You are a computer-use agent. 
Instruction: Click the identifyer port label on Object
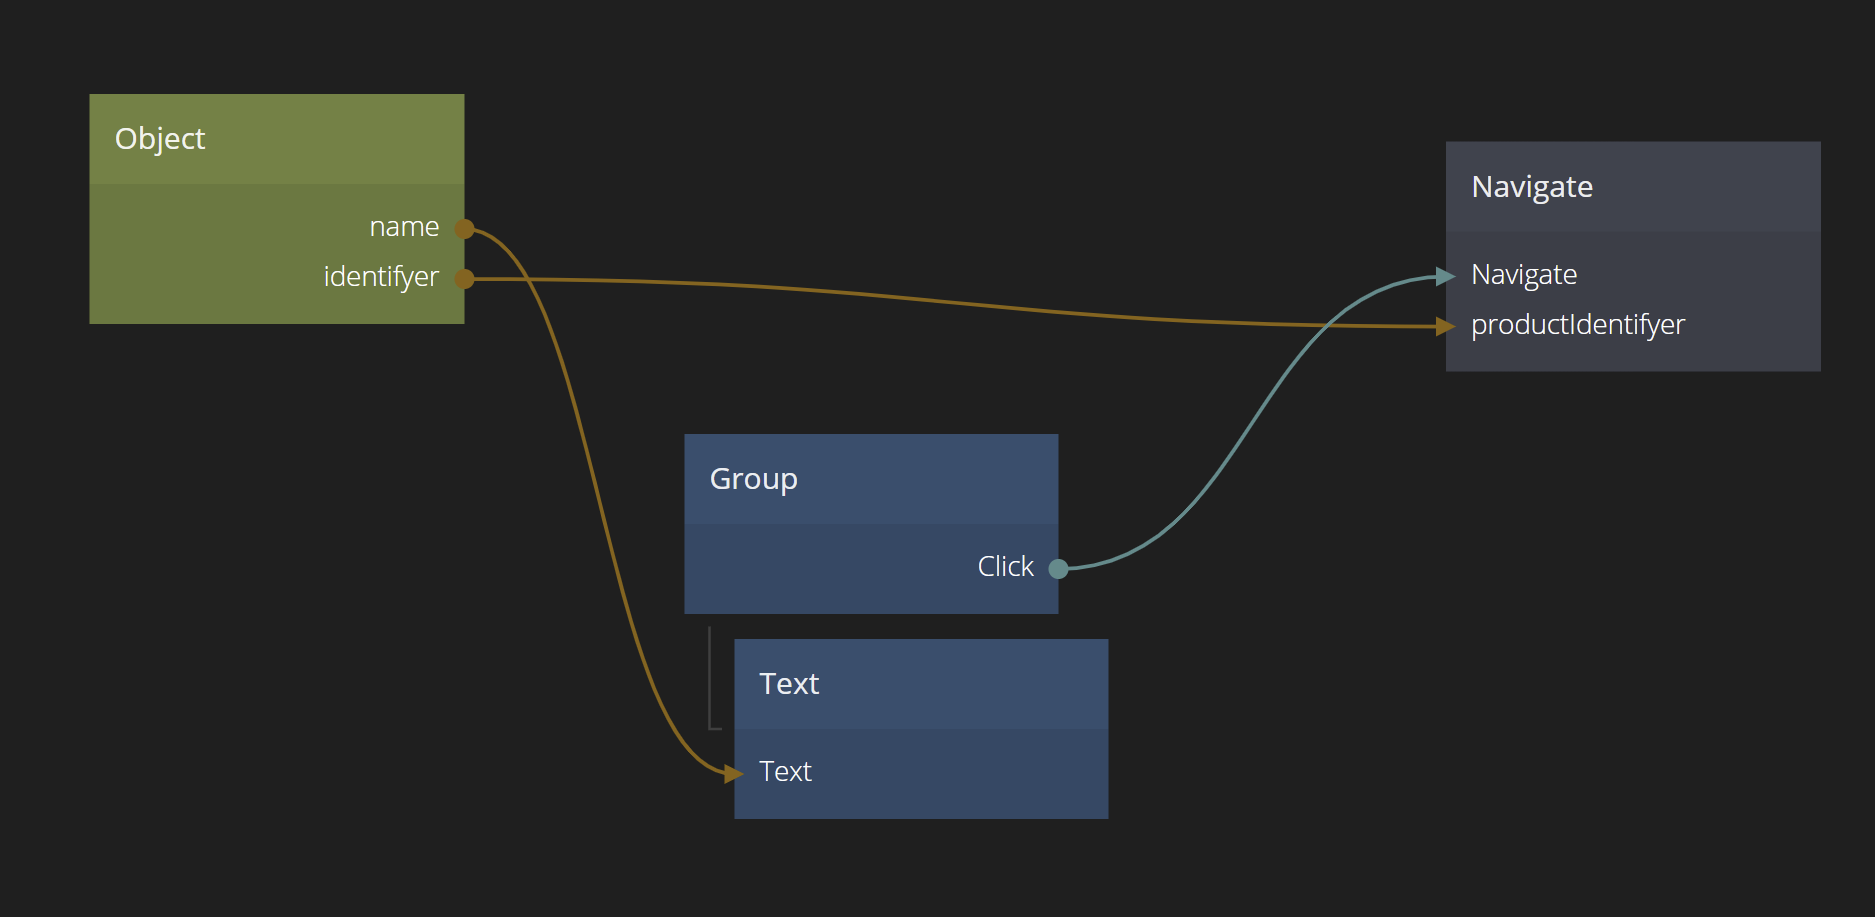381,277
